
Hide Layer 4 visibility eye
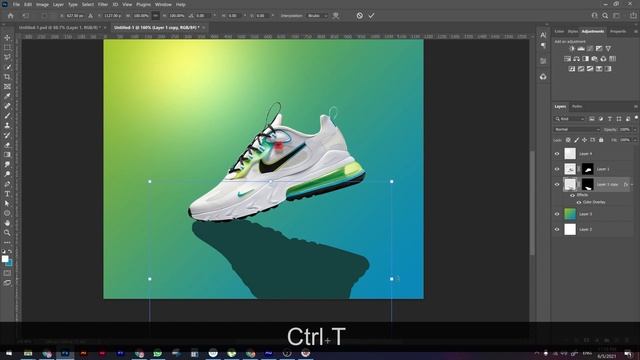tap(557, 154)
